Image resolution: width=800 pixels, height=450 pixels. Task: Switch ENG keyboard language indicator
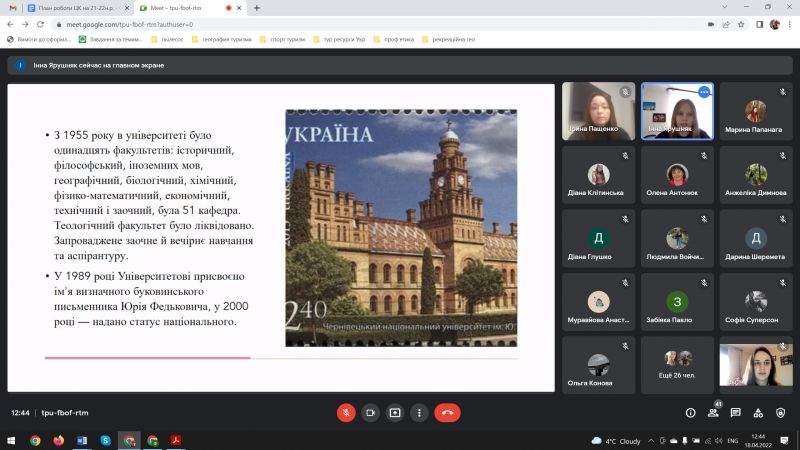point(733,441)
